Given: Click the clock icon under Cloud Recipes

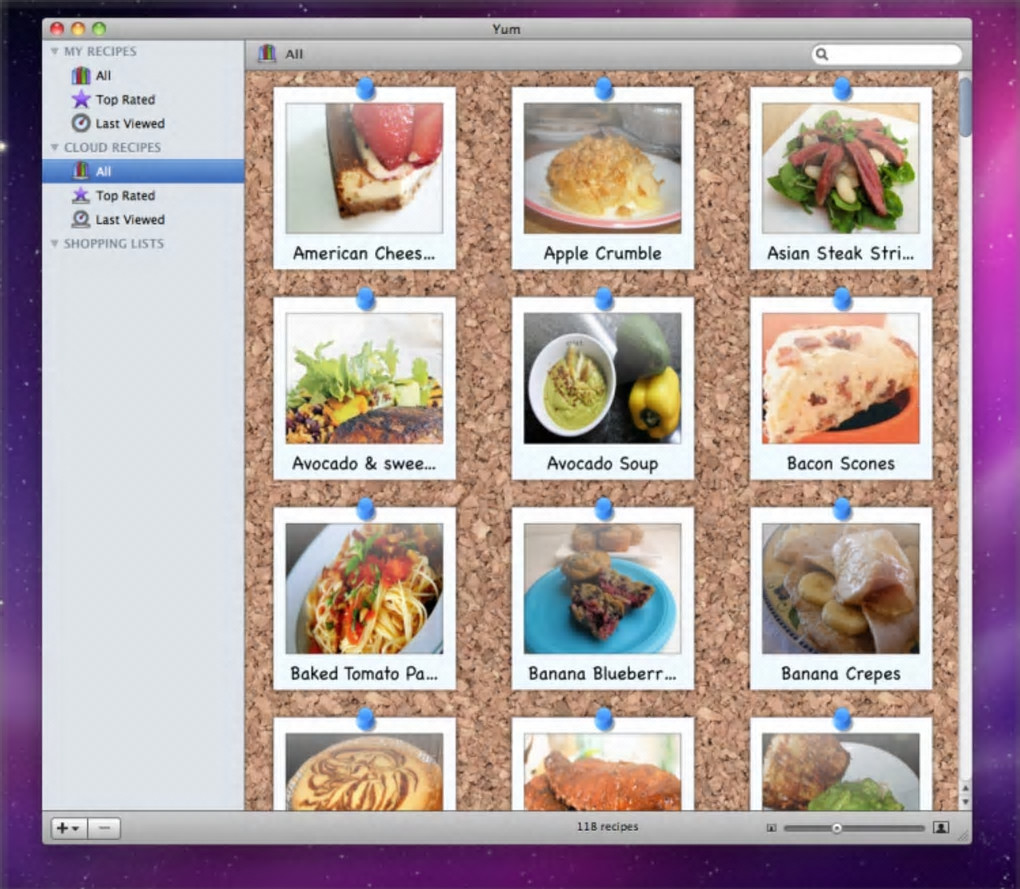Looking at the screenshot, I should 81,219.
